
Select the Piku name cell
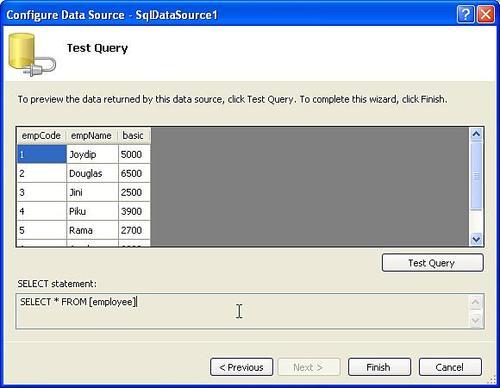92,211
